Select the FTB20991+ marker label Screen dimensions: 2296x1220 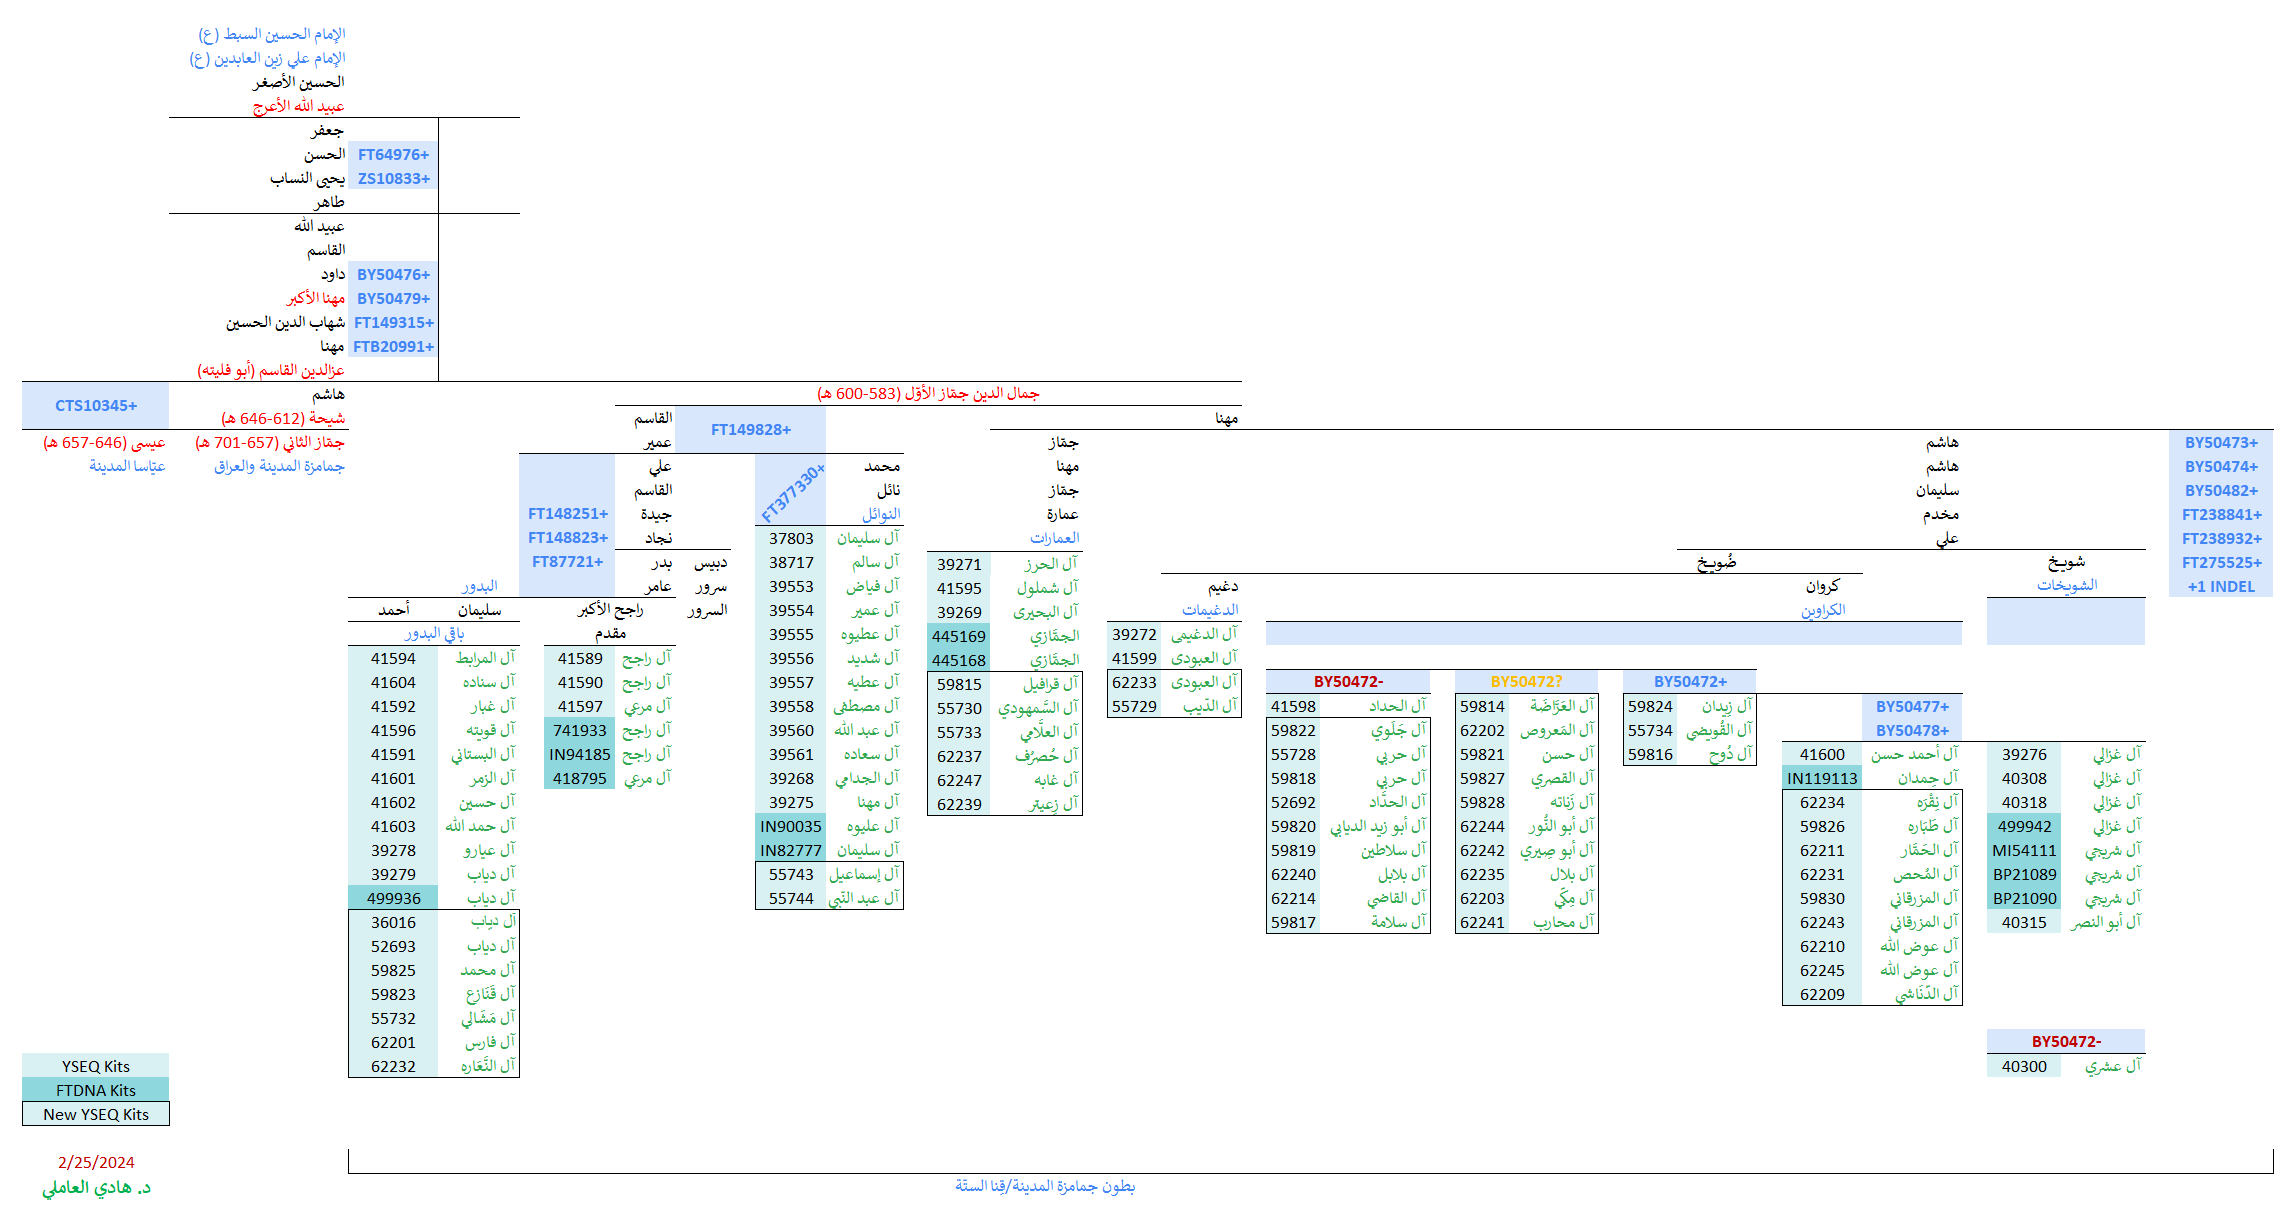[x=394, y=347]
